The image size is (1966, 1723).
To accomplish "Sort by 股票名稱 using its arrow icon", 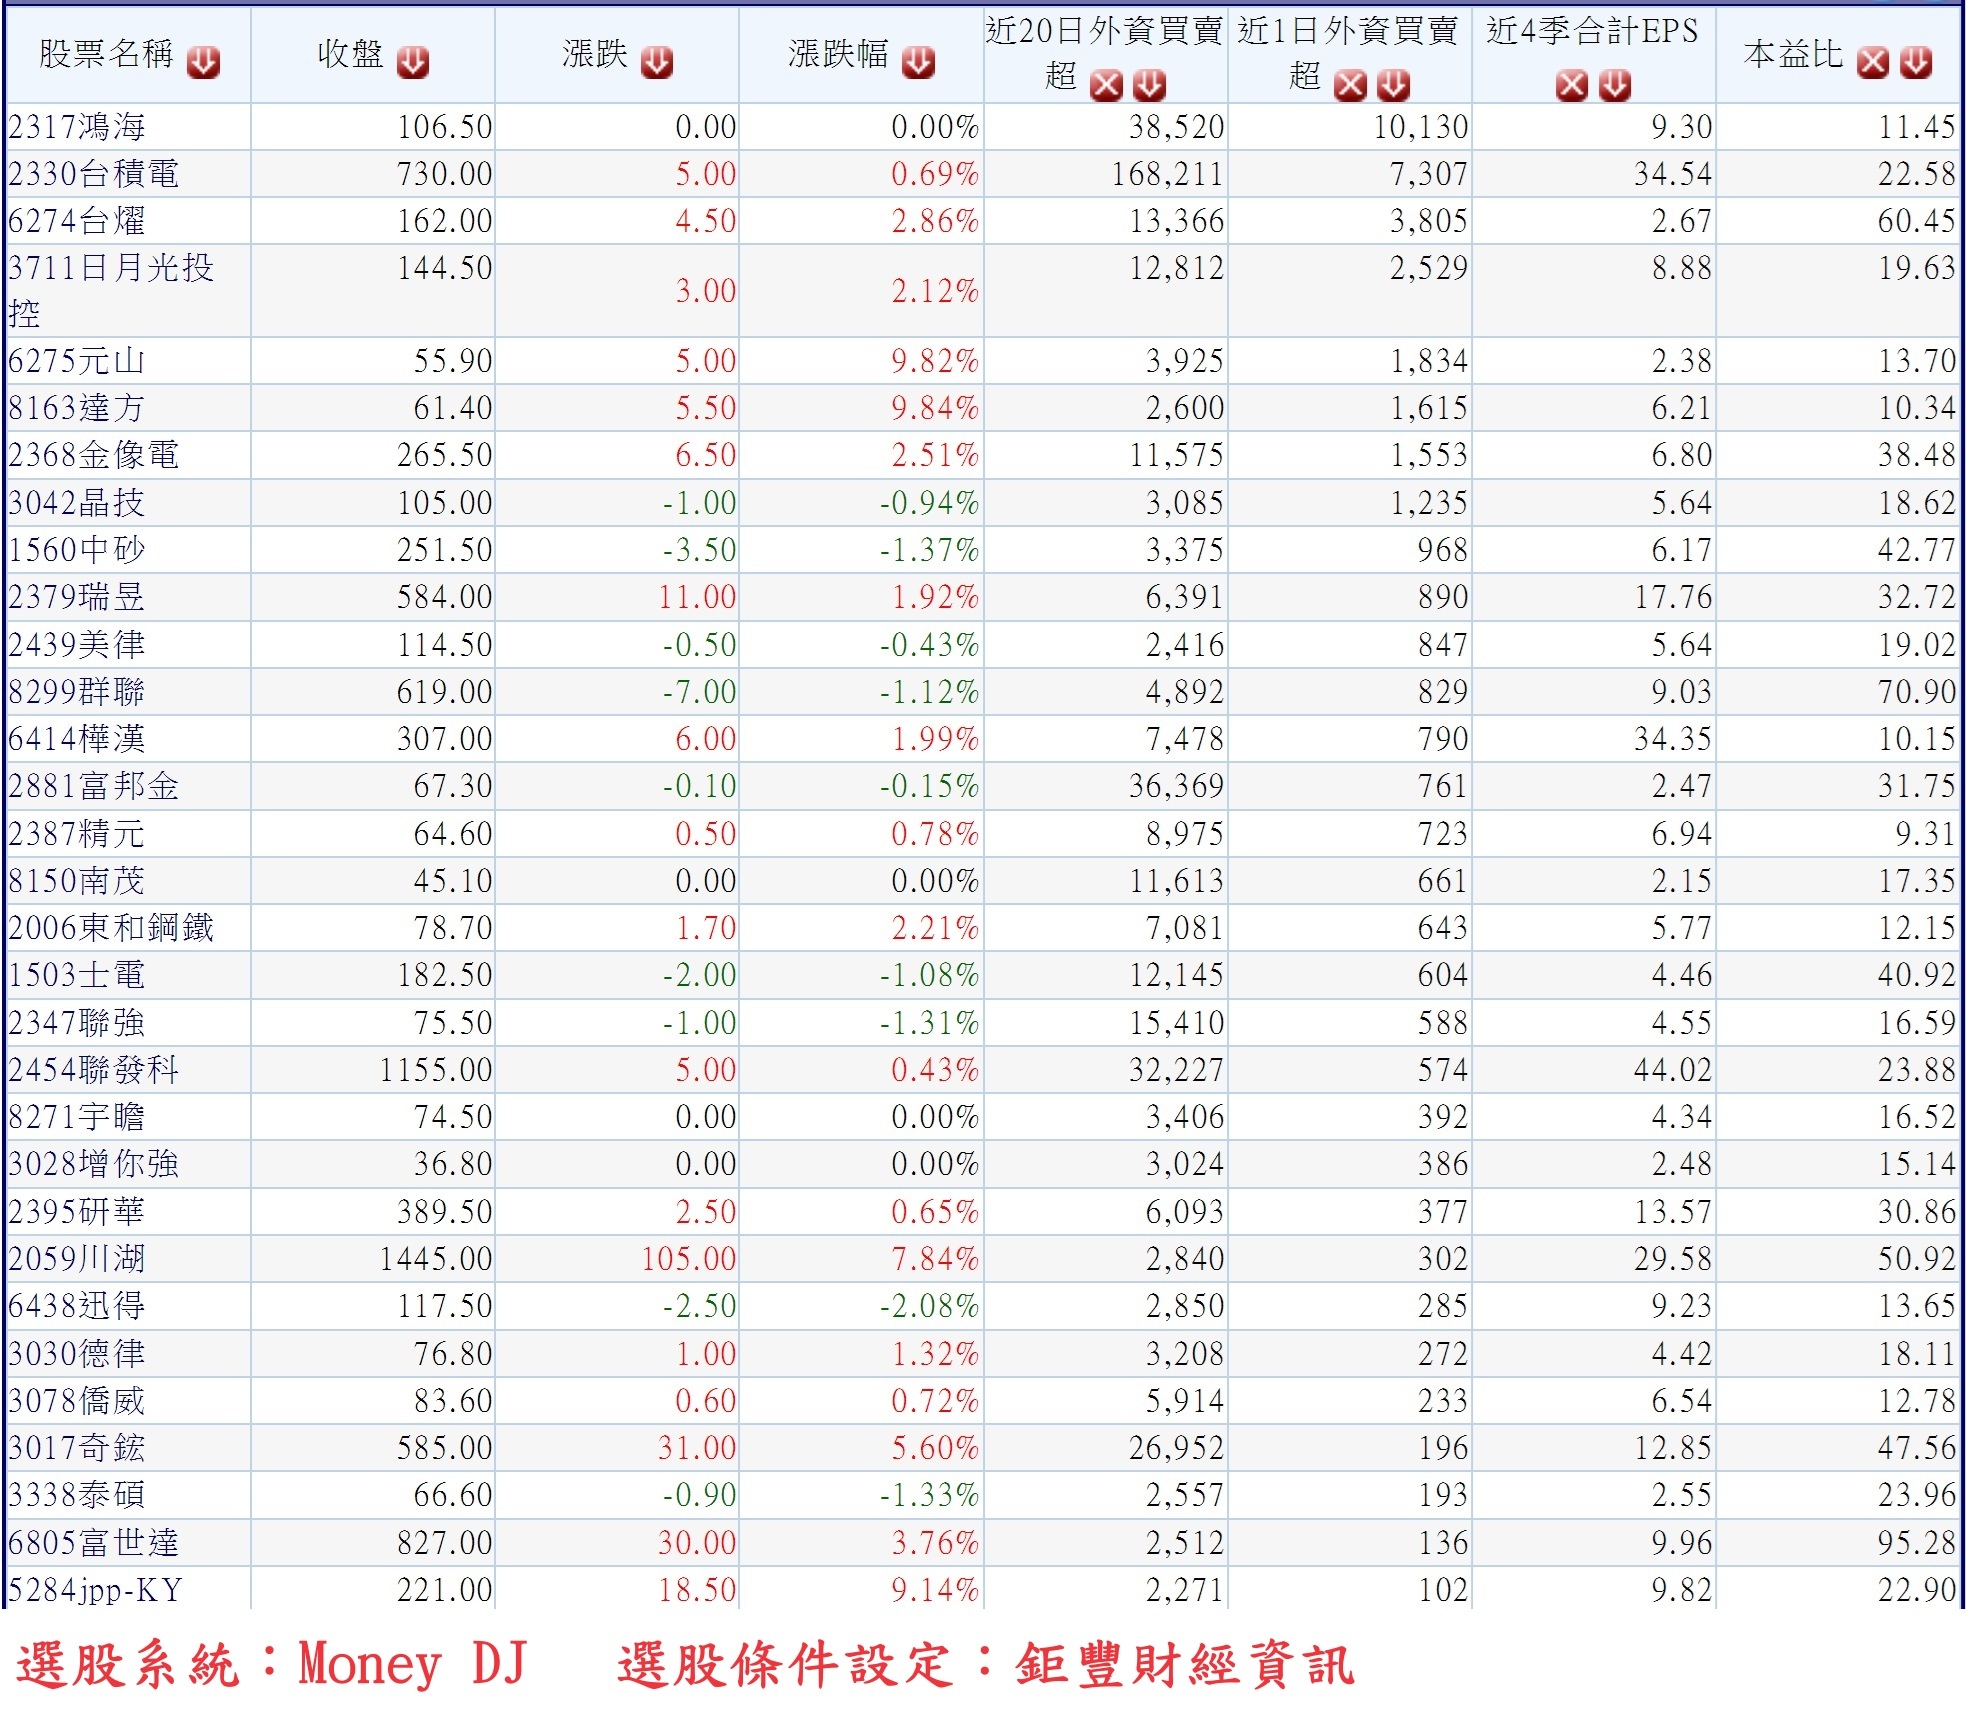I will [x=203, y=63].
